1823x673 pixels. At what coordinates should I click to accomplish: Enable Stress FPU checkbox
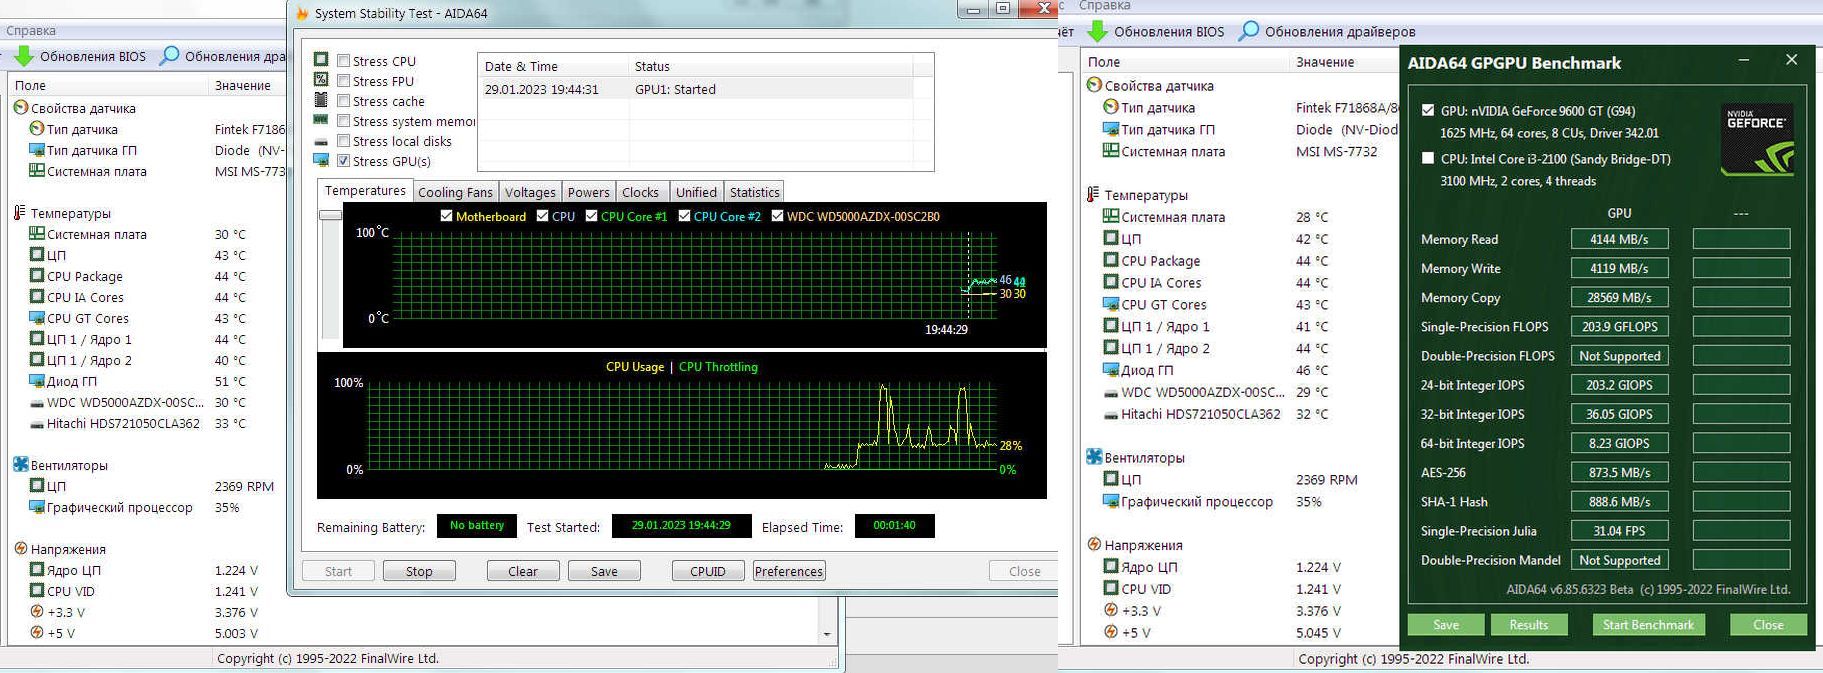[343, 81]
